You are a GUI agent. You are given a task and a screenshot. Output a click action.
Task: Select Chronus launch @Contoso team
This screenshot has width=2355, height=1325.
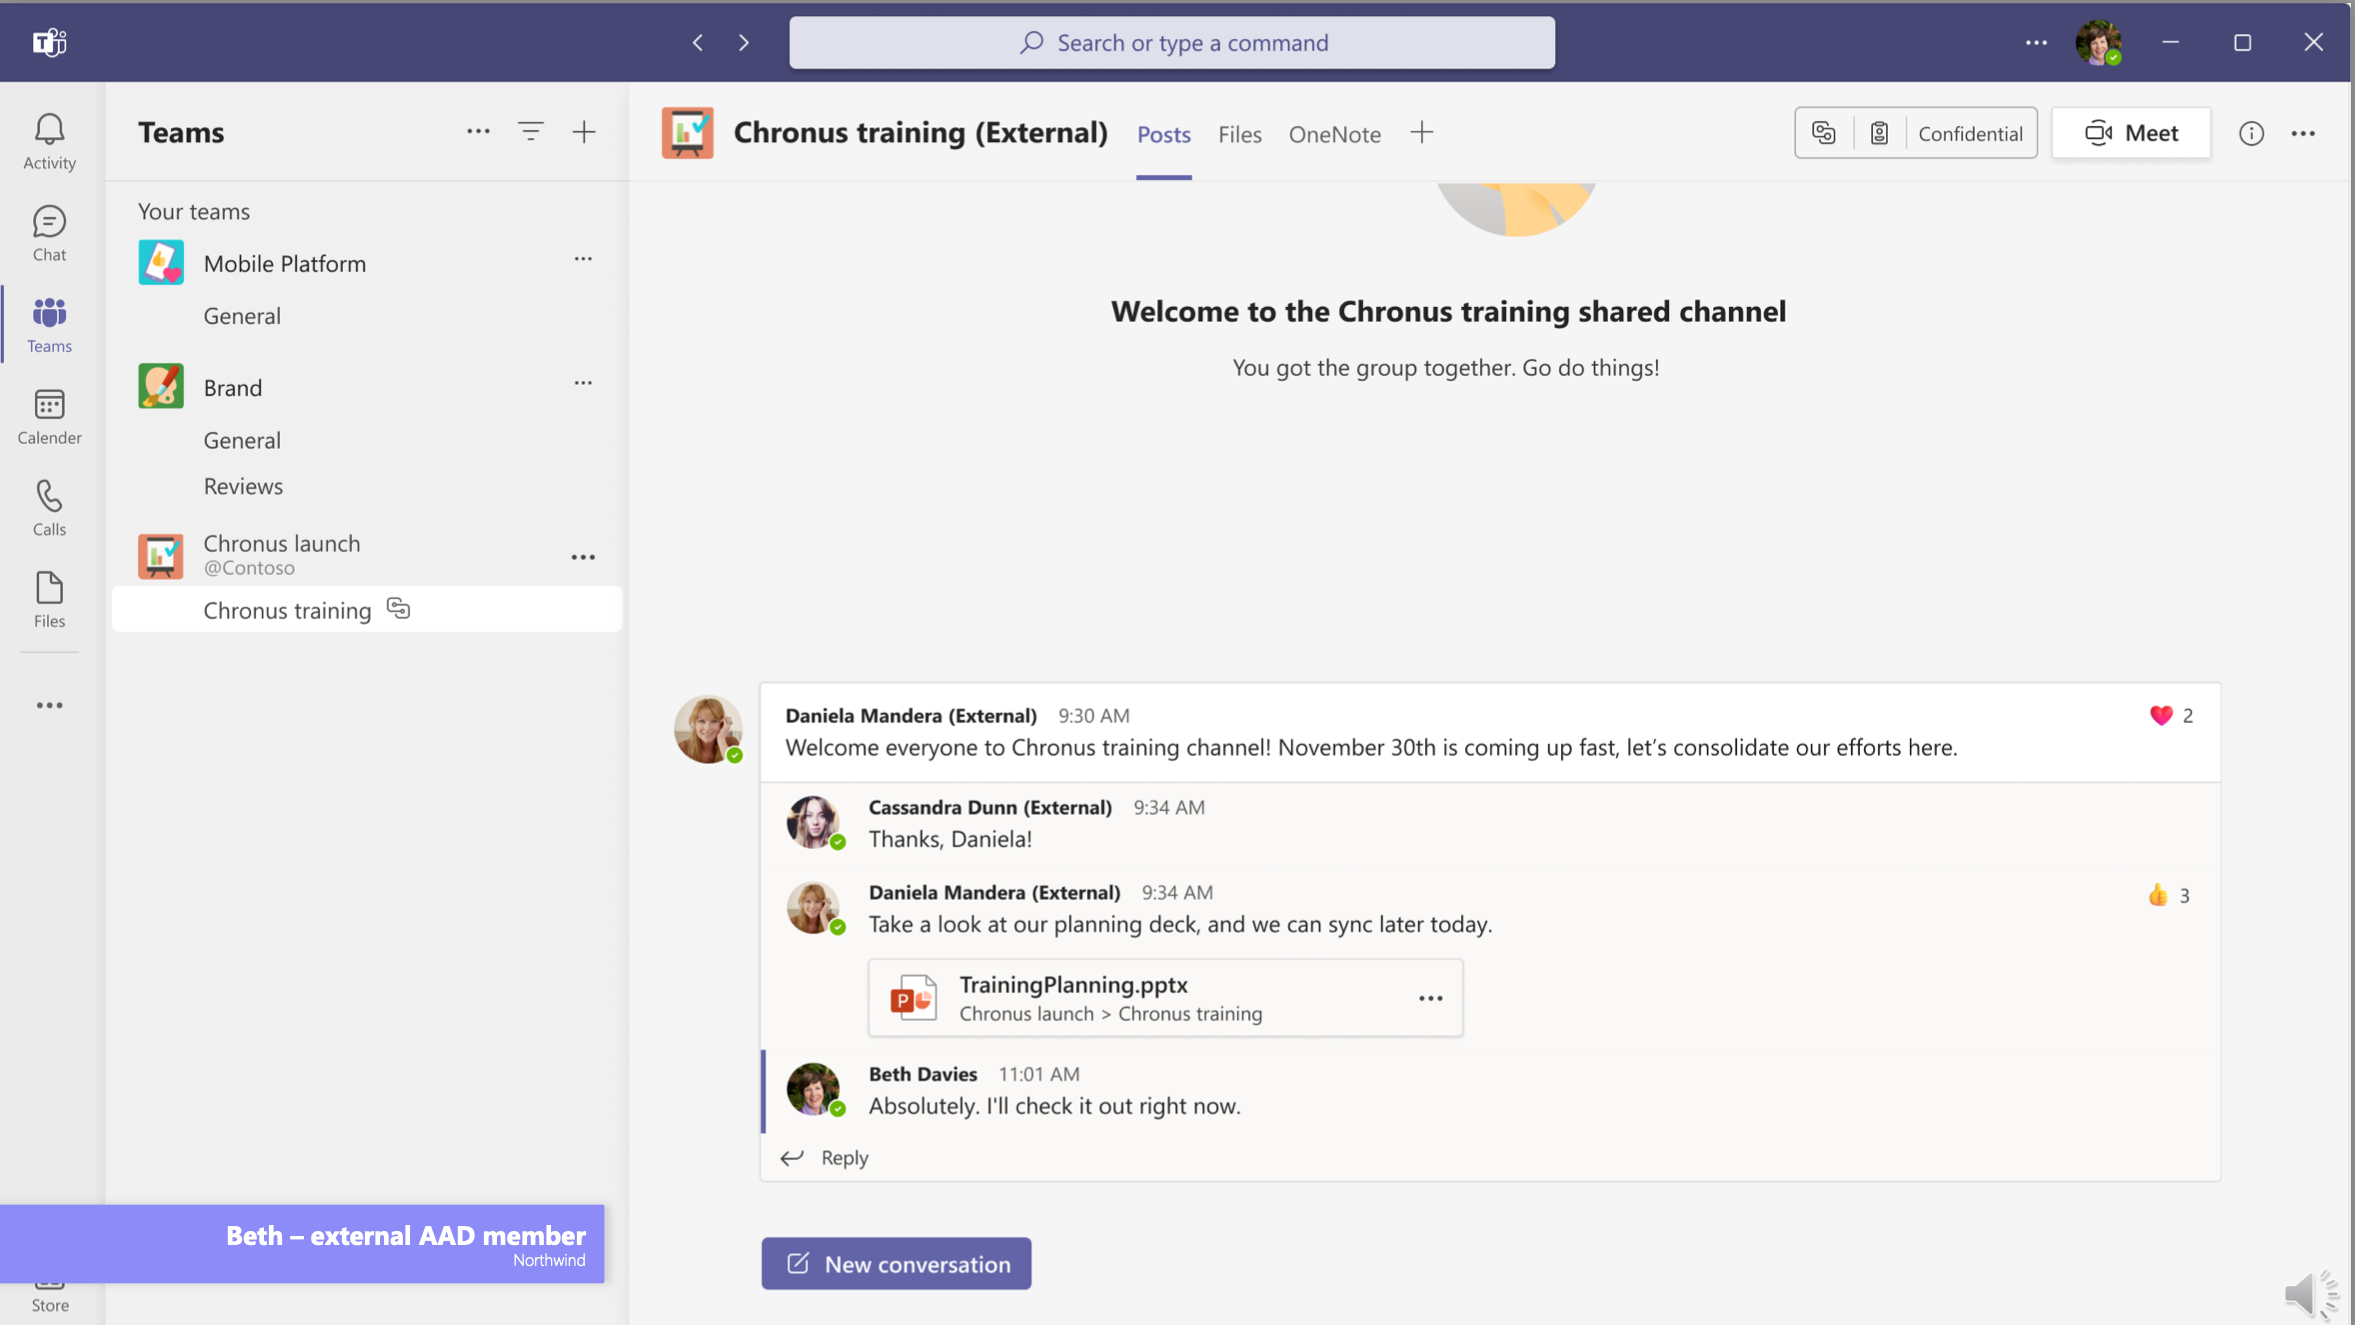282,554
